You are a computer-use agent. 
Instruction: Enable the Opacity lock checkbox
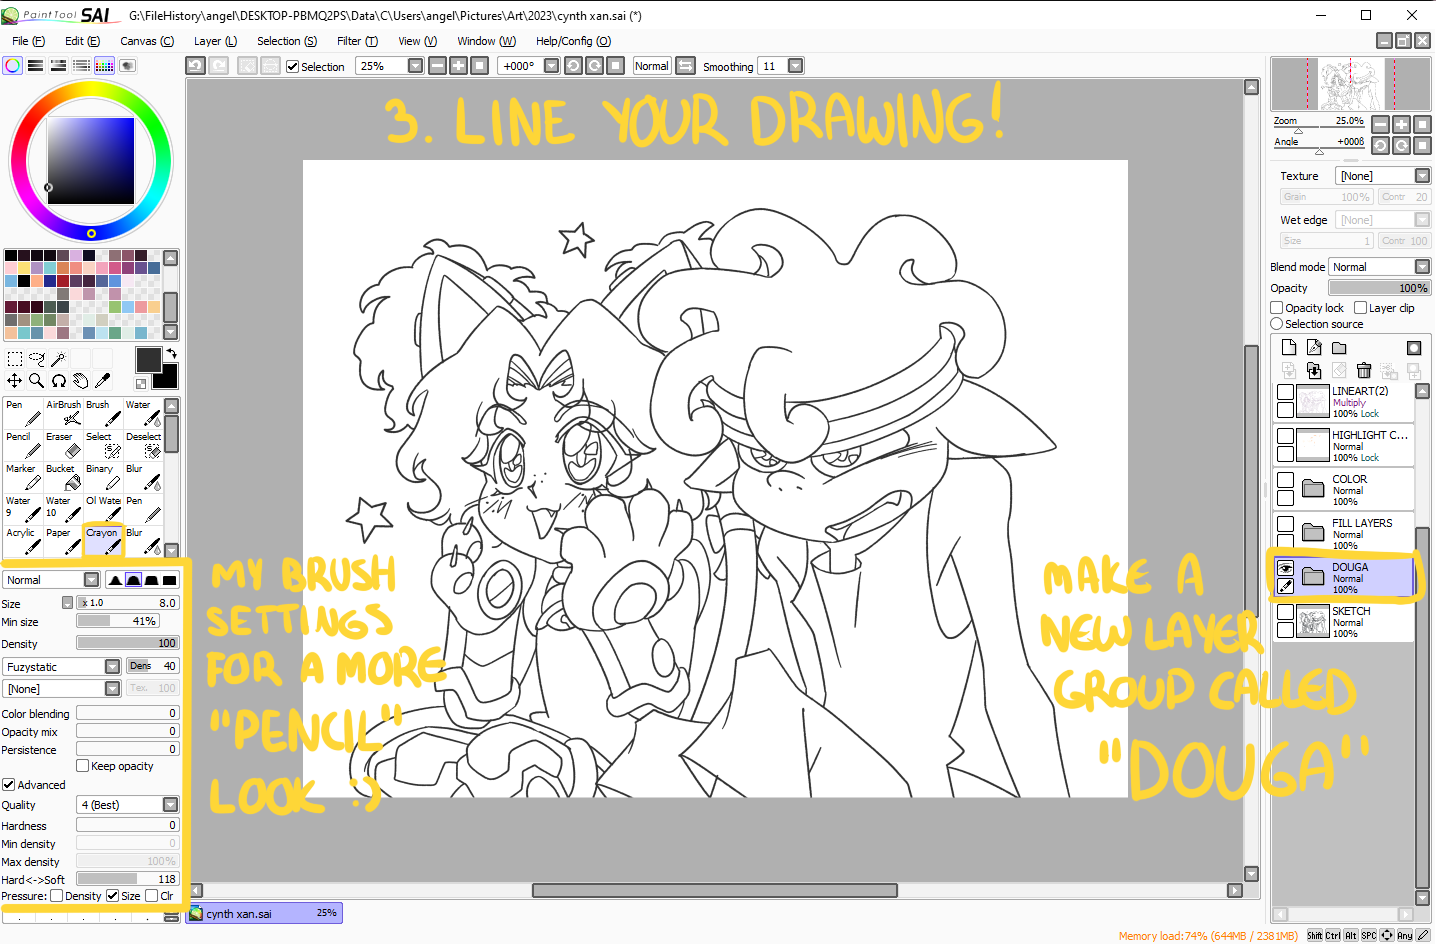[x=1277, y=308]
